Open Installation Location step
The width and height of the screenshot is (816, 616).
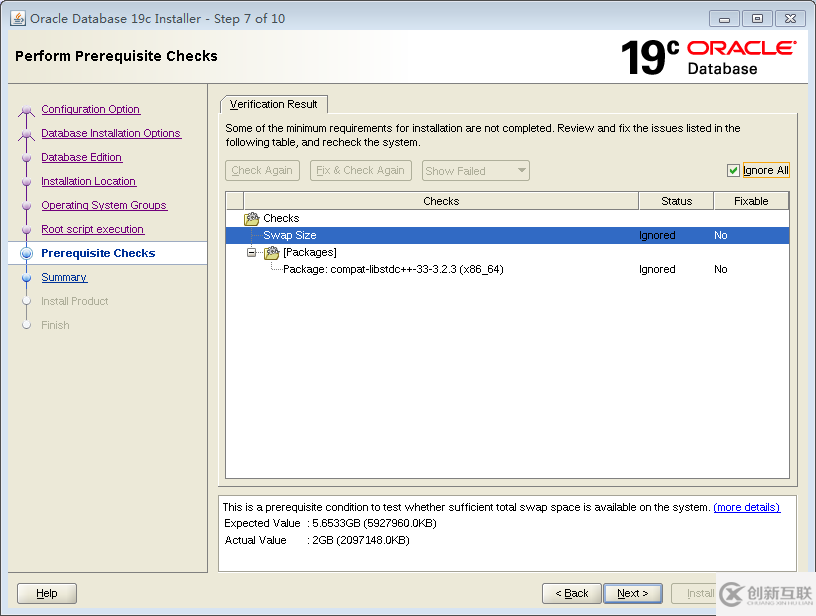tap(88, 181)
